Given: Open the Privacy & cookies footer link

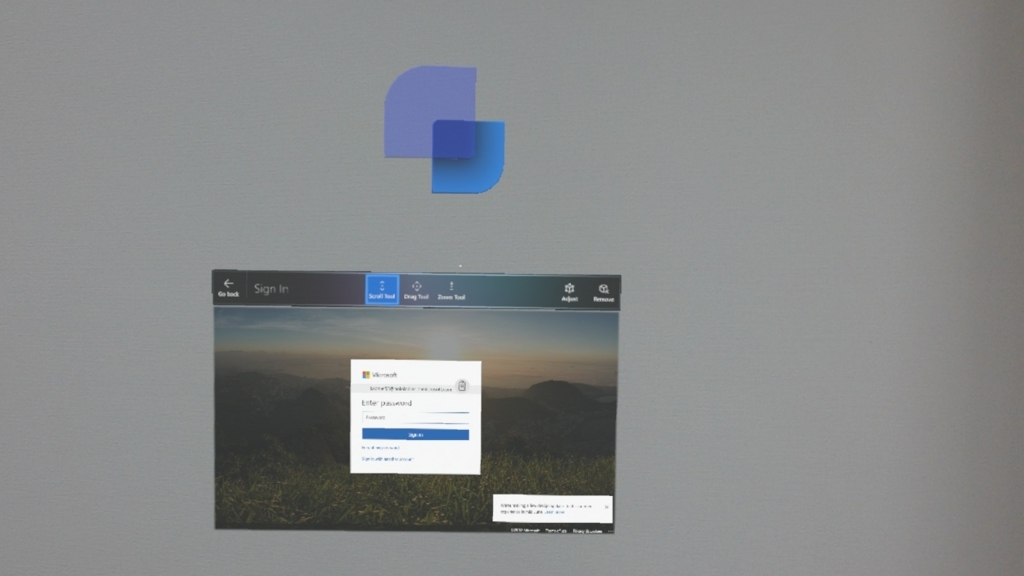Looking at the screenshot, I should [x=587, y=530].
